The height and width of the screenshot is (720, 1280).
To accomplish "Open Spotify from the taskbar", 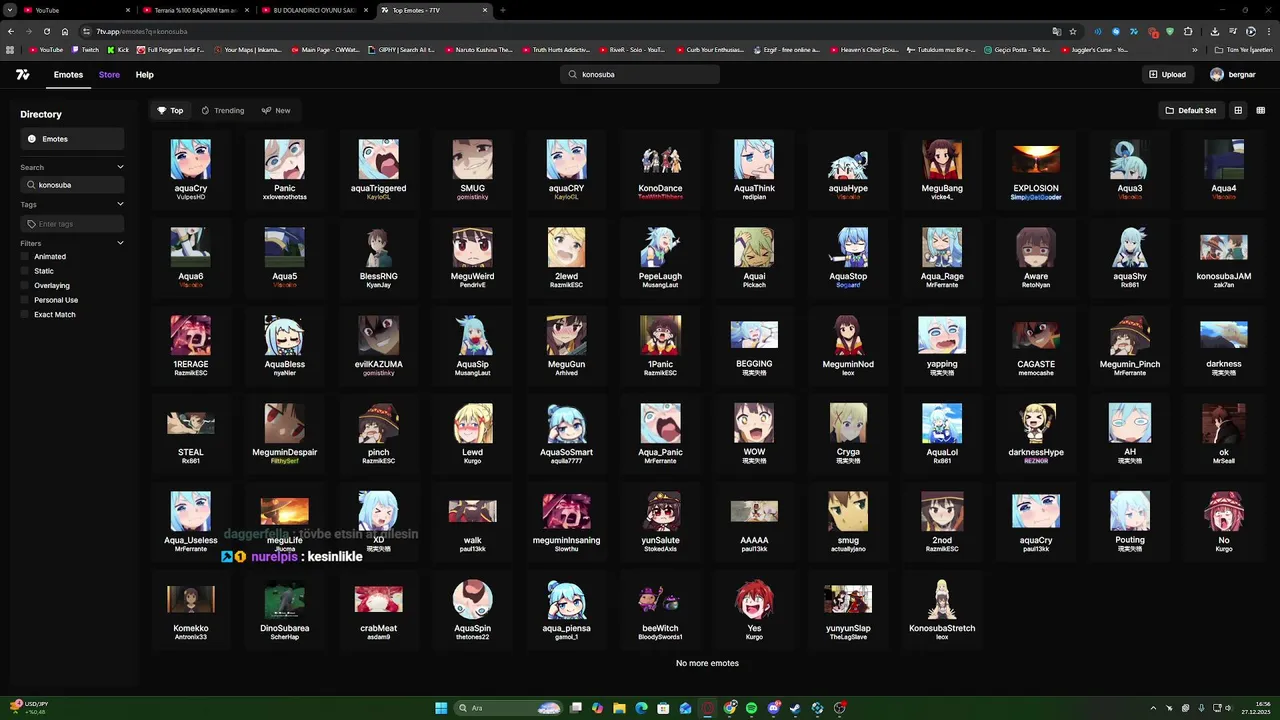I will point(751,708).
